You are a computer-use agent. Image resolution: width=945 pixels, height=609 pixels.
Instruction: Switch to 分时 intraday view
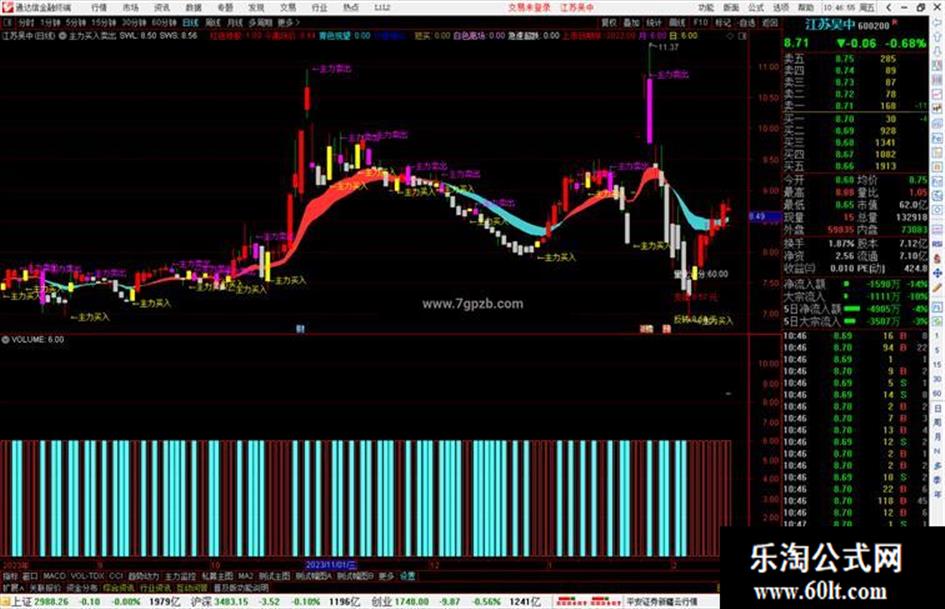pyautogui.click(x=26, y=22)
